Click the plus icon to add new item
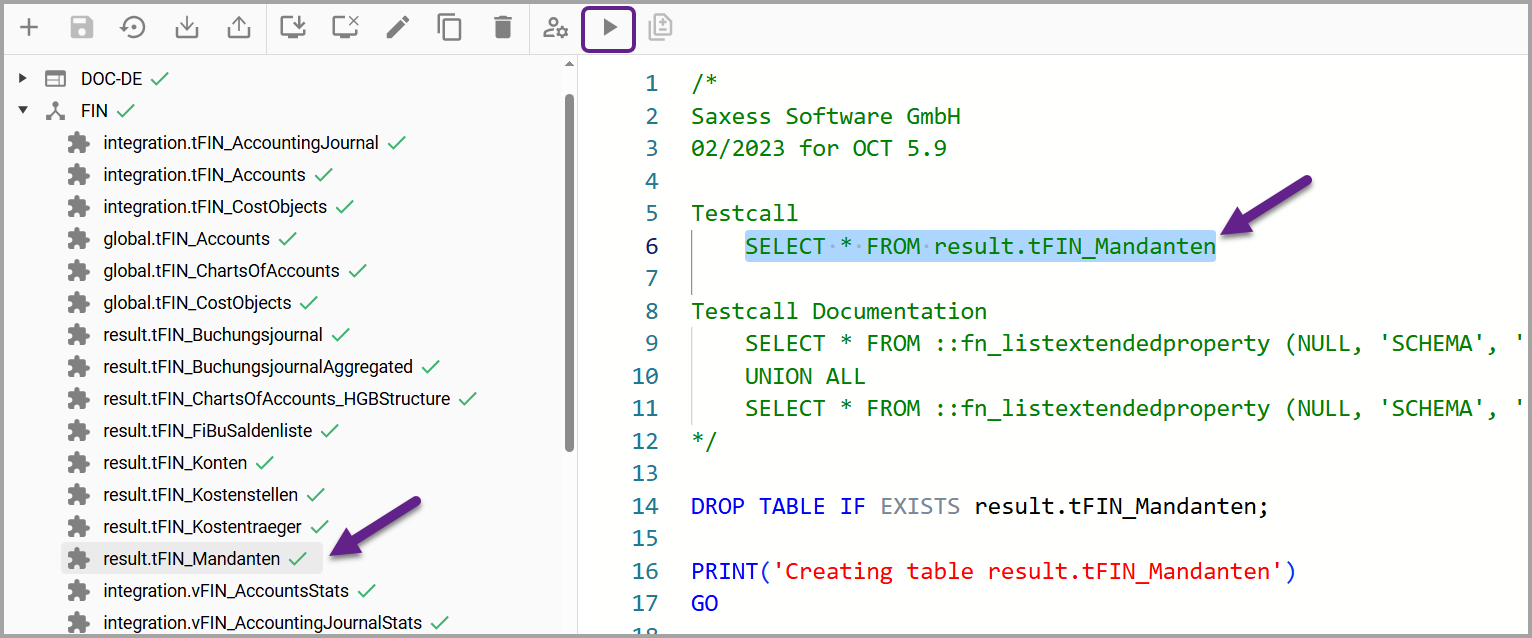1532x638 pixels. pyautogui.click(x=29, y=28)
